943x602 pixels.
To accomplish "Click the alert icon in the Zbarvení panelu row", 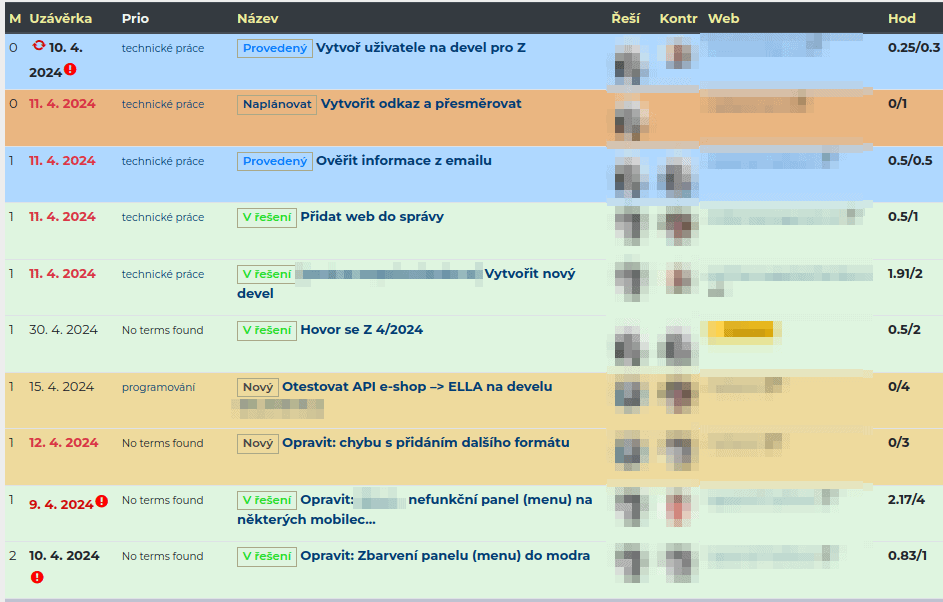I will coord(37,577).
